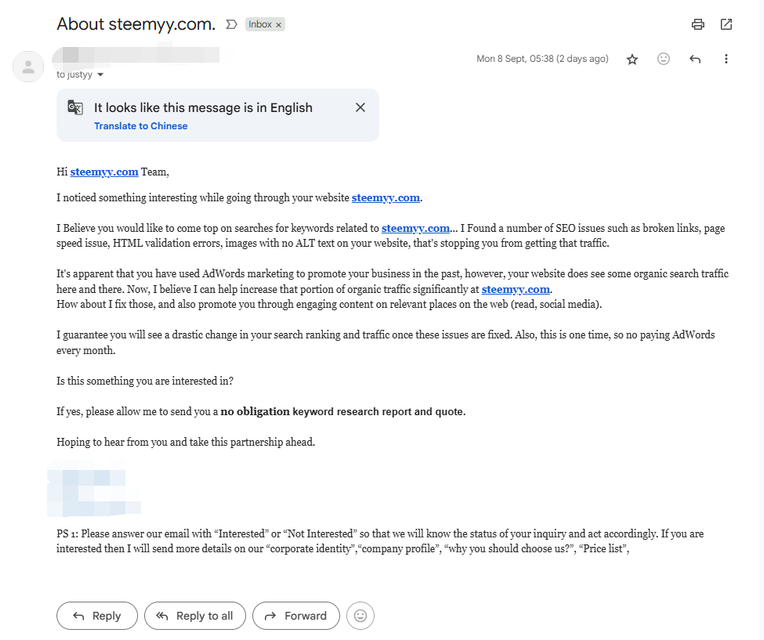Click the translate icon in the banner

coord(75,107)
